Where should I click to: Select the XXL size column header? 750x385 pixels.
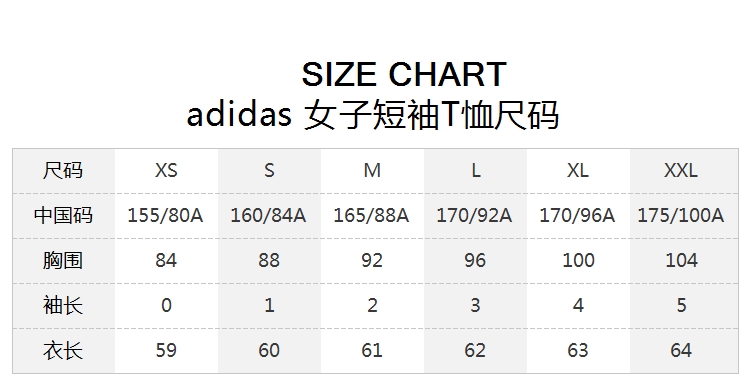(681, 171)
